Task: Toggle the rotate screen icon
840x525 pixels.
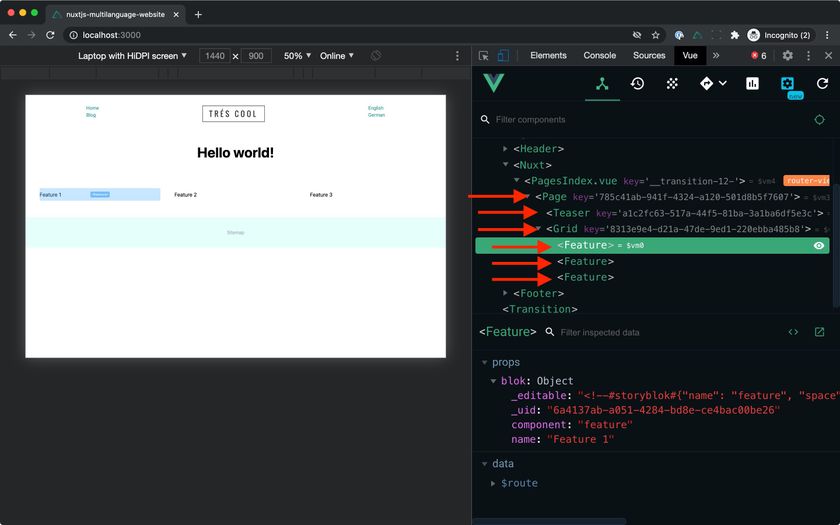Action: [x=376, y=56]
